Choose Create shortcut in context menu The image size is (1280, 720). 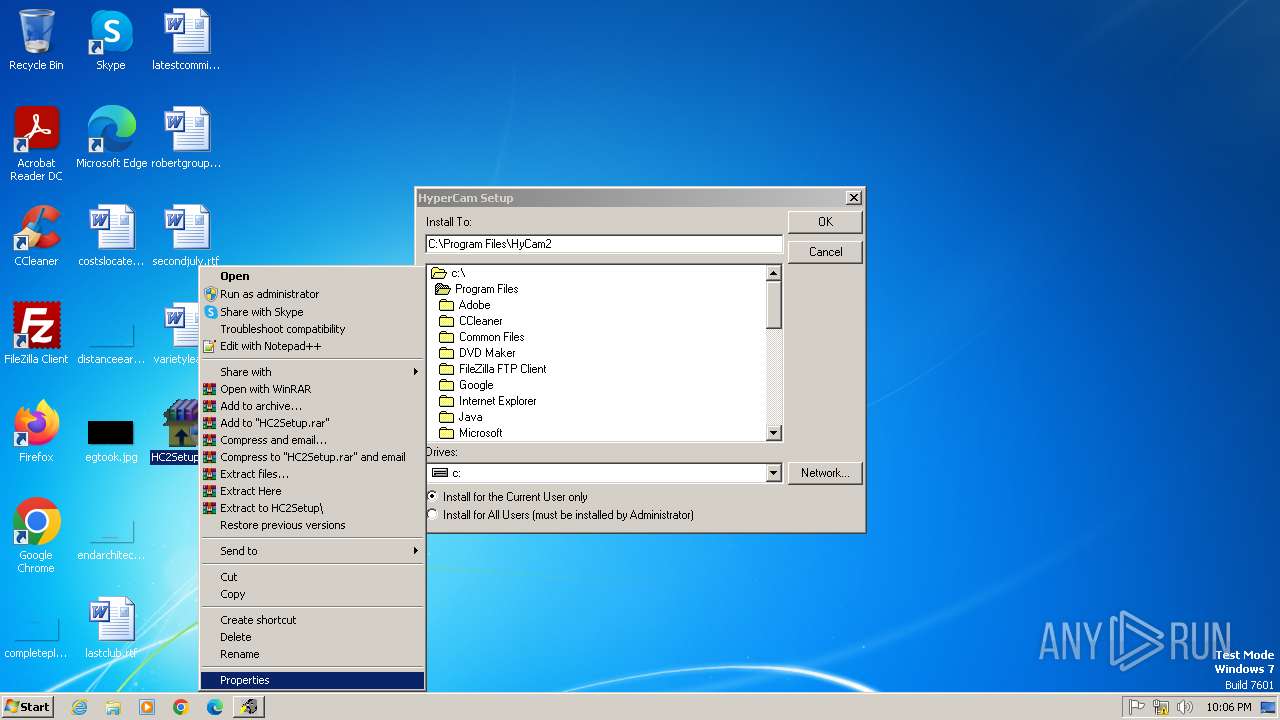coord(312,620)
